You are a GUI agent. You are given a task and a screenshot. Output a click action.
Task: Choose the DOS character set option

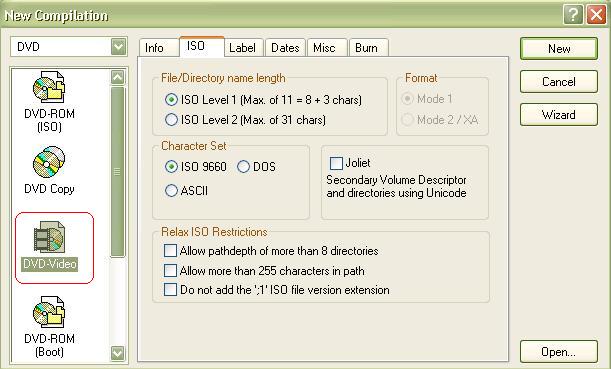[x=243, y=167]
